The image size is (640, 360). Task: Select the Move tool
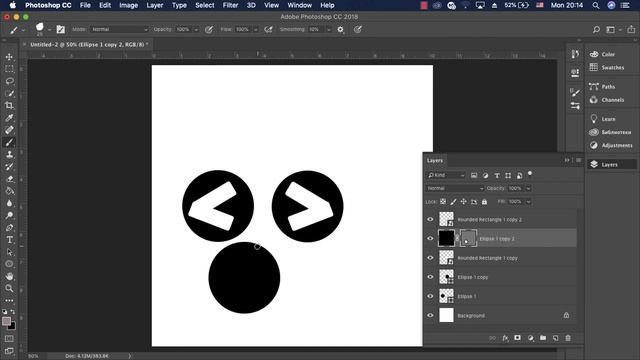[x=9, y=57]
